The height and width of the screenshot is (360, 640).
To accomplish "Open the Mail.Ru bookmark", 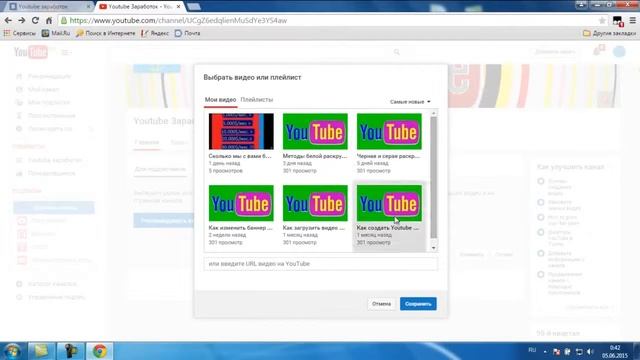I will [56, 33].
